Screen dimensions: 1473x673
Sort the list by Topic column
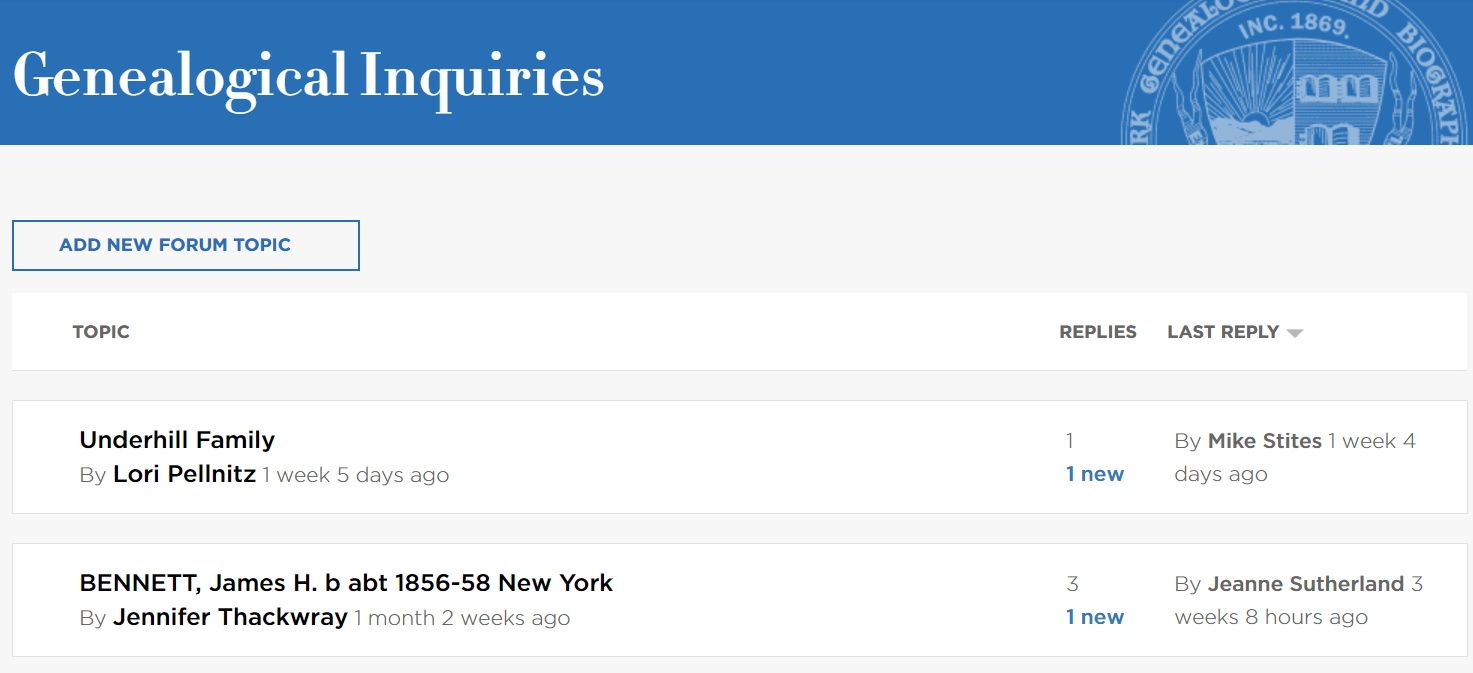tap(101, 332)
